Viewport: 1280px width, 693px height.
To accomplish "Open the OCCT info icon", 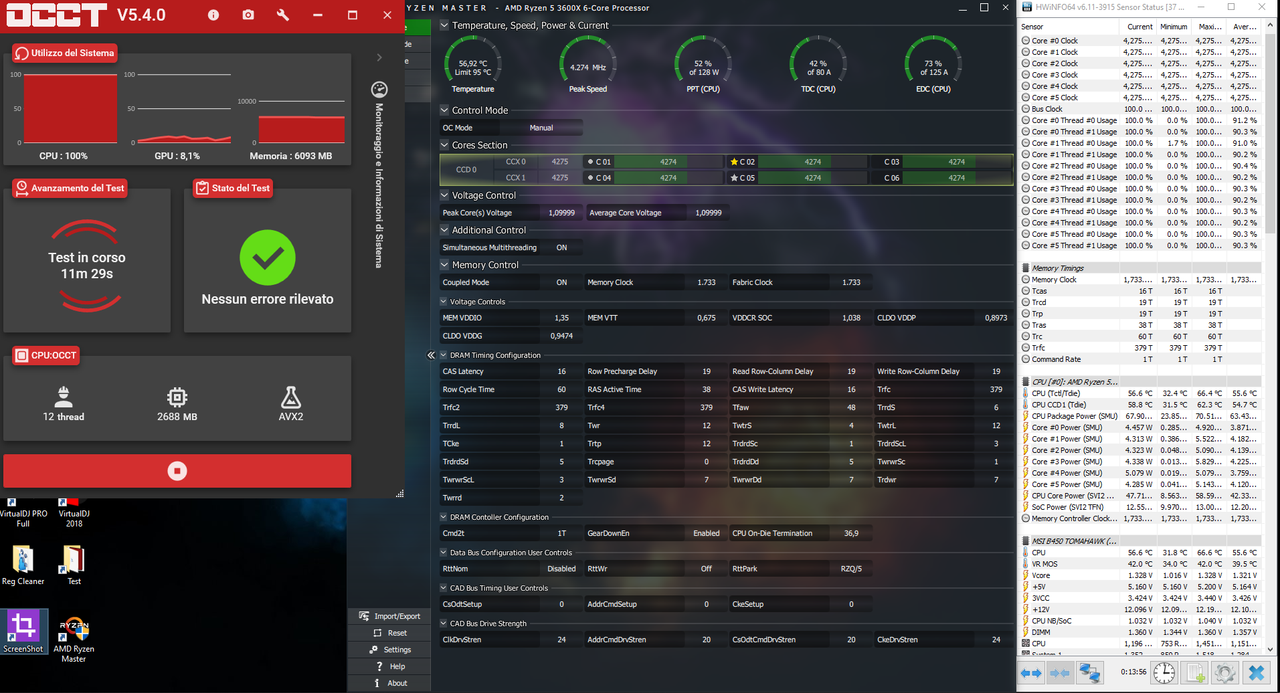I will click(x=213, y=16).
